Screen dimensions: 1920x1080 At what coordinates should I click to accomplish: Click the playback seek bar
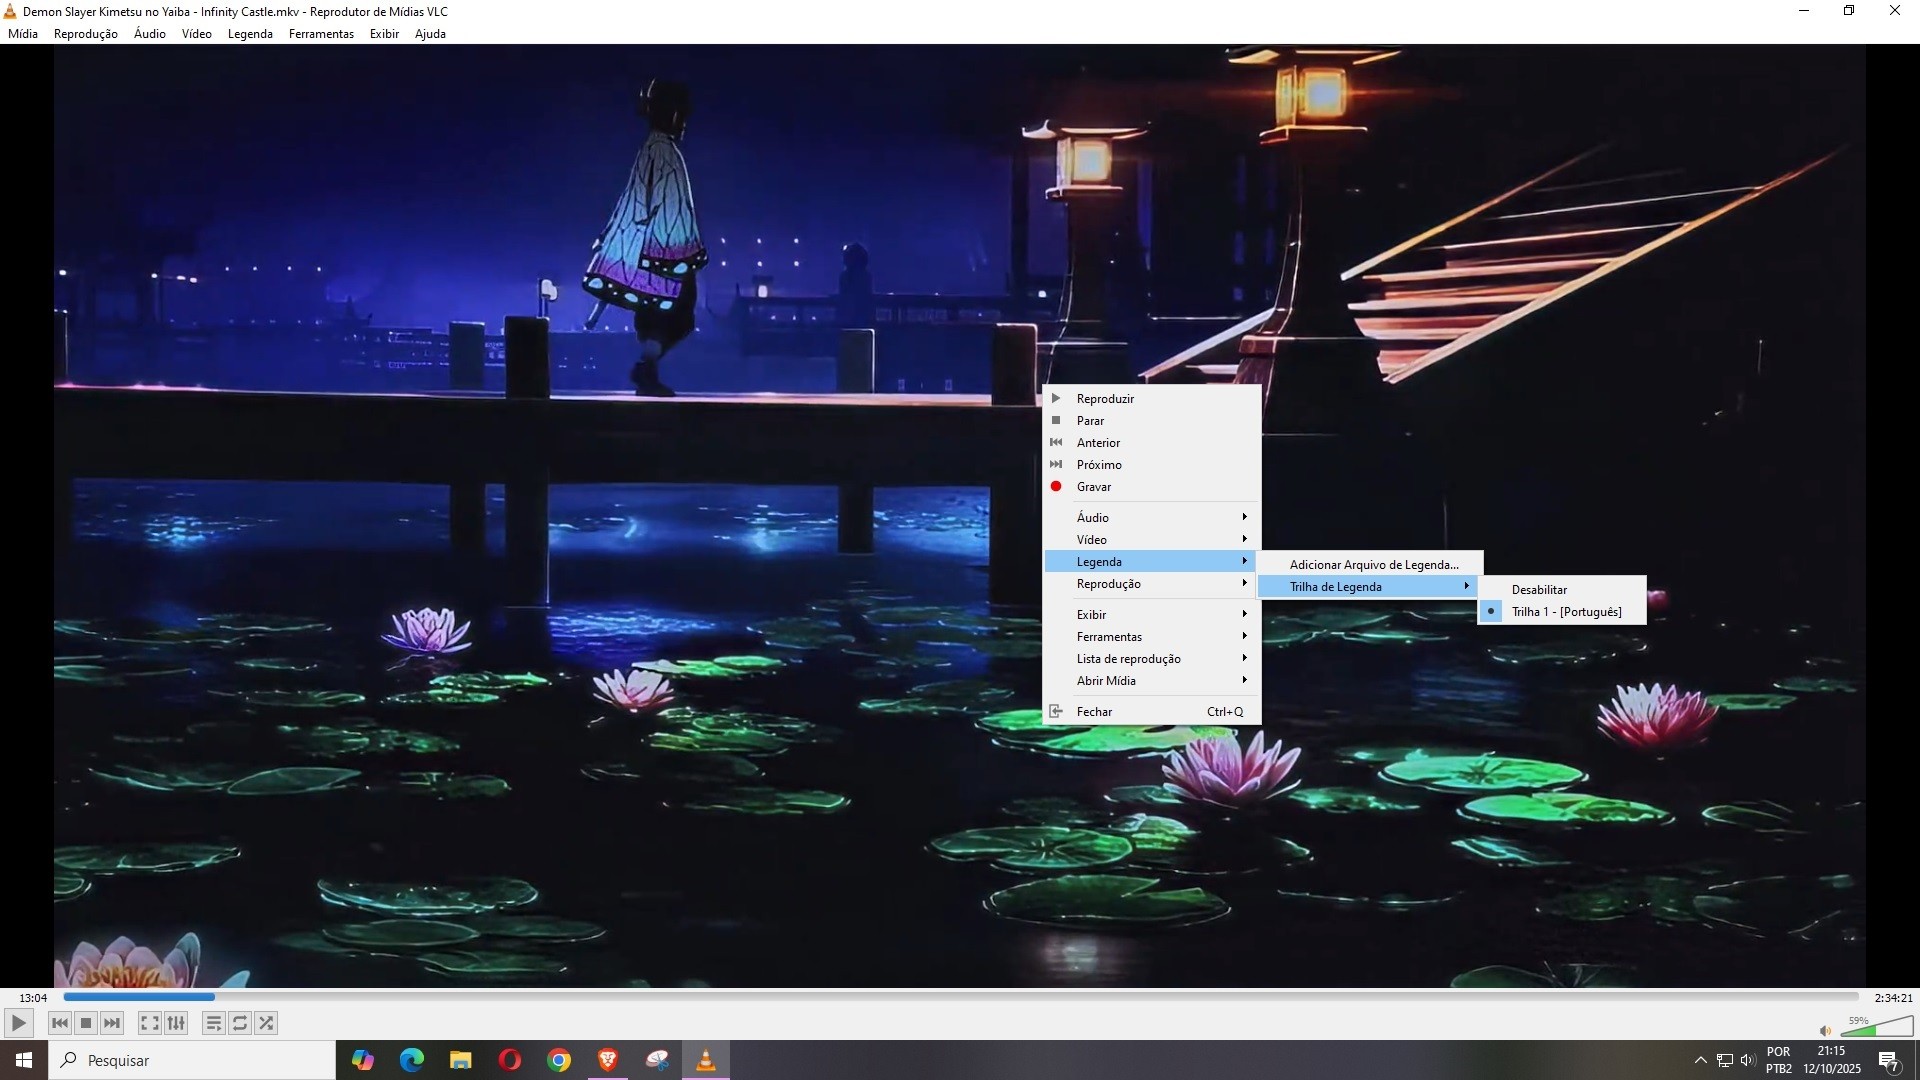click(960, 997)
